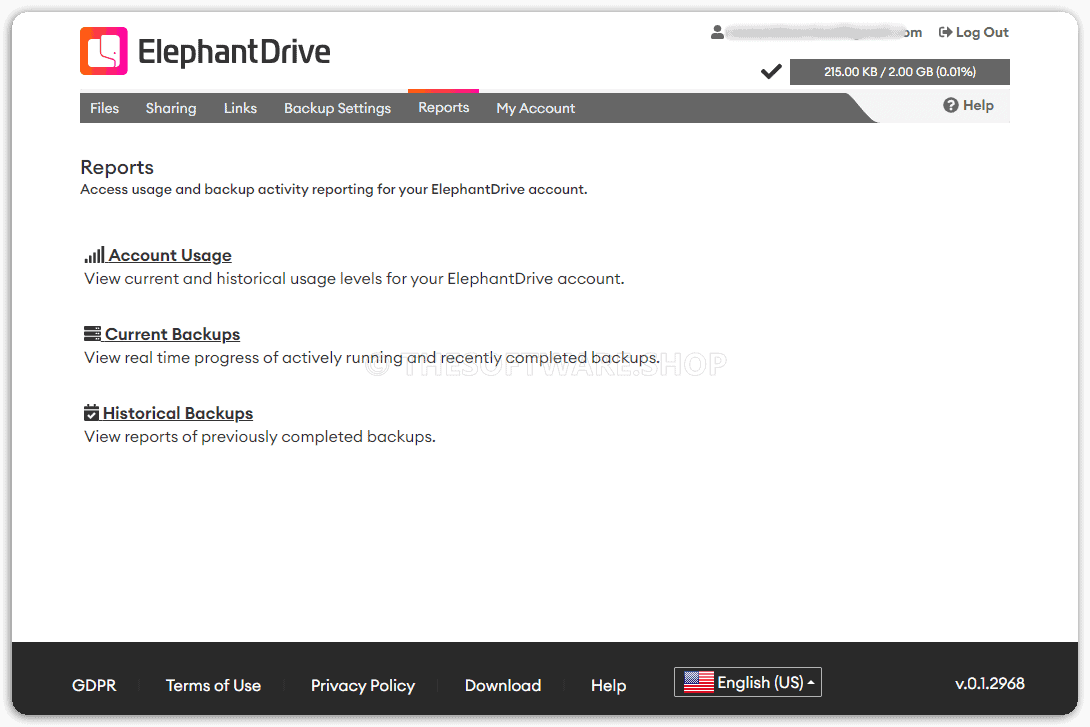Open the My Account tab
Screen dimensions: 1090x727
(536, 108)
